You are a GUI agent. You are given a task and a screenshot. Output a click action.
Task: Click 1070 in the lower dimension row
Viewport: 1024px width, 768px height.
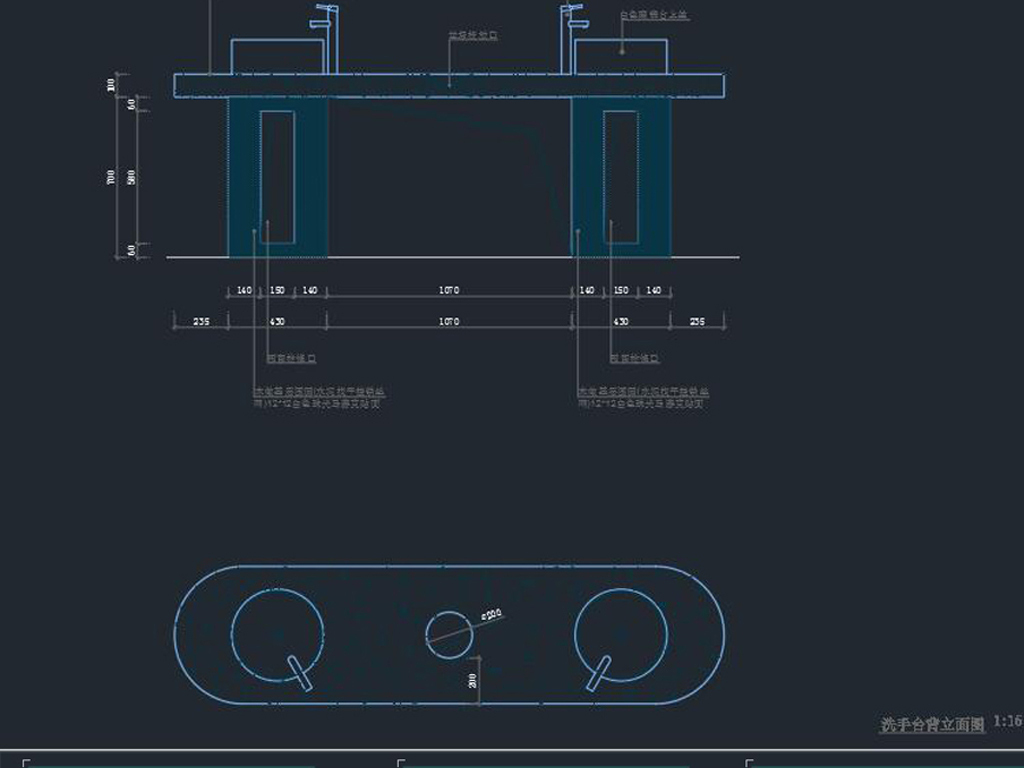point(449,321)
